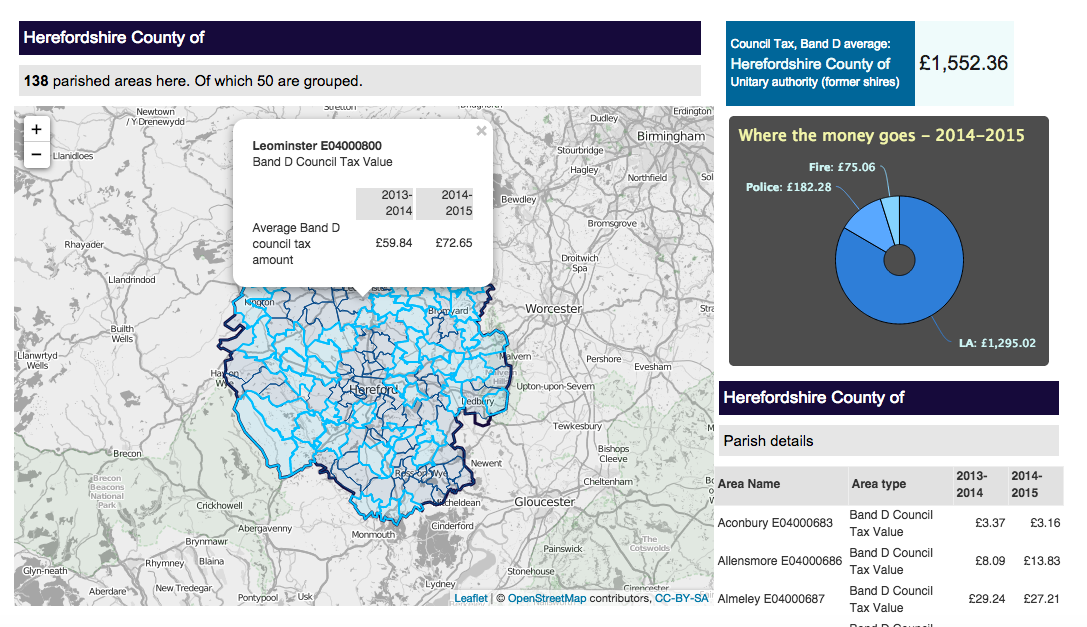Click the Leominster E04000800 popup title
Screen dimensions: 1087x627
[x=317, y=146]
